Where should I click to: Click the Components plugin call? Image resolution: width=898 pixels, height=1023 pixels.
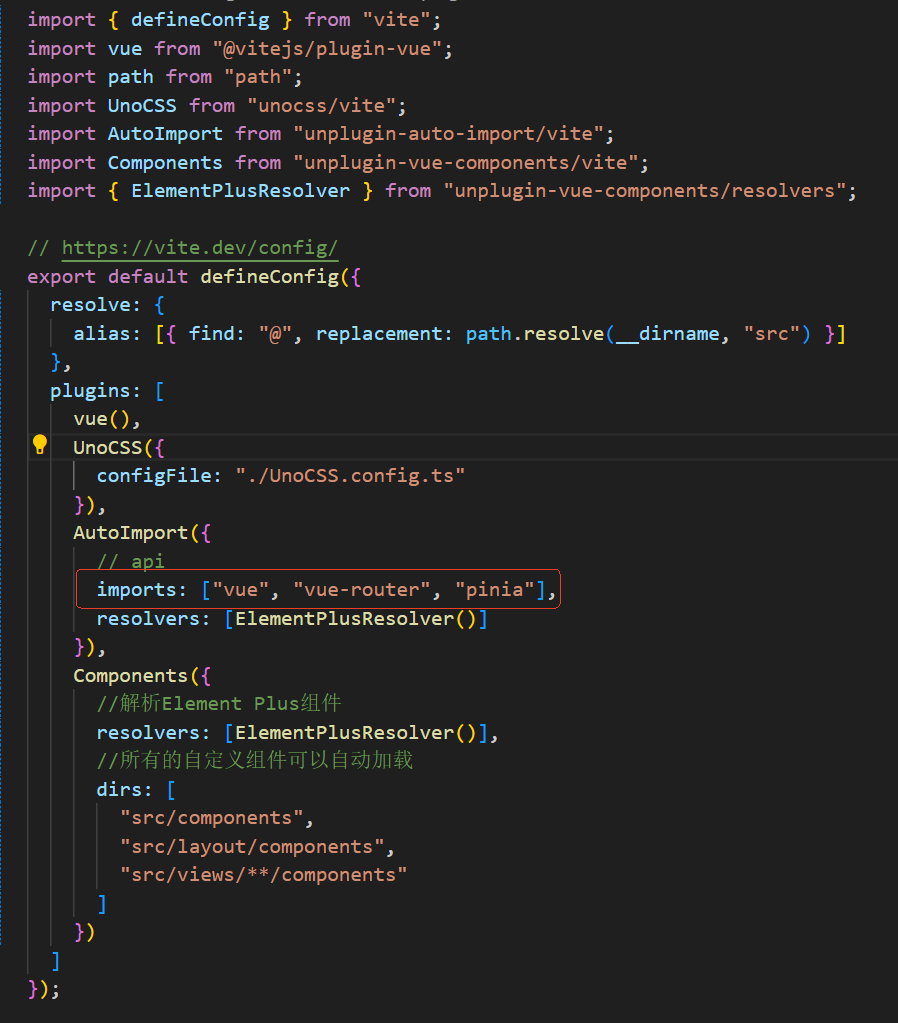131,675
